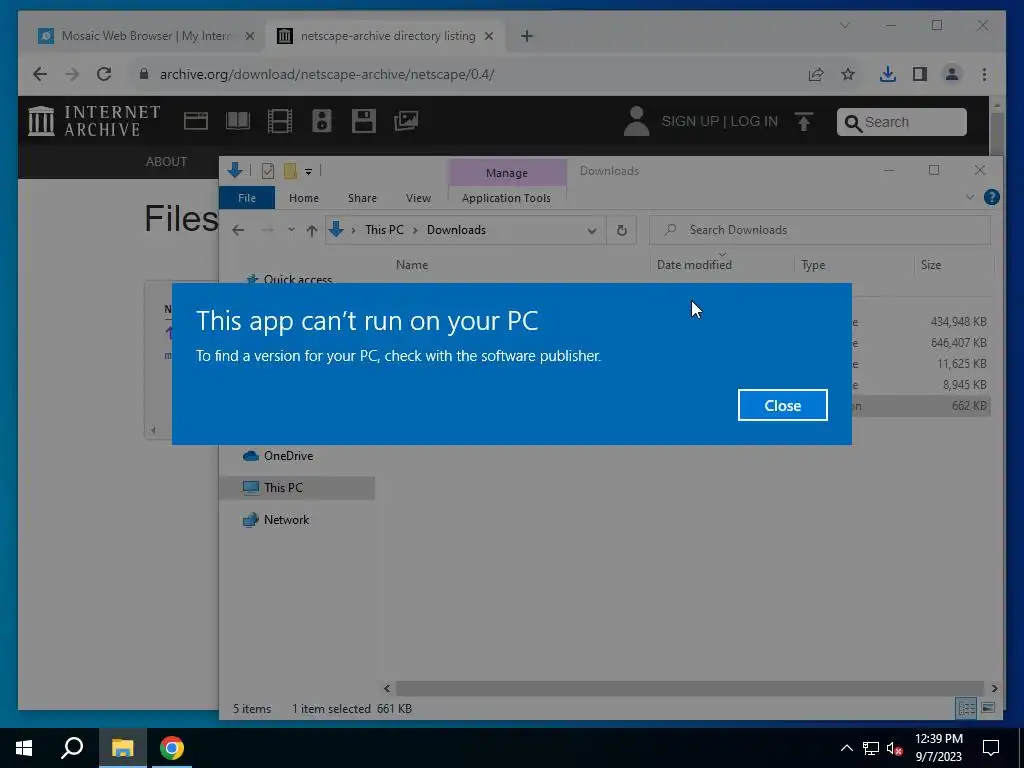This screenshot has width=1024, height=768.
Task: Open View tab in Explorer ribbon
Action: coord(418,198)
